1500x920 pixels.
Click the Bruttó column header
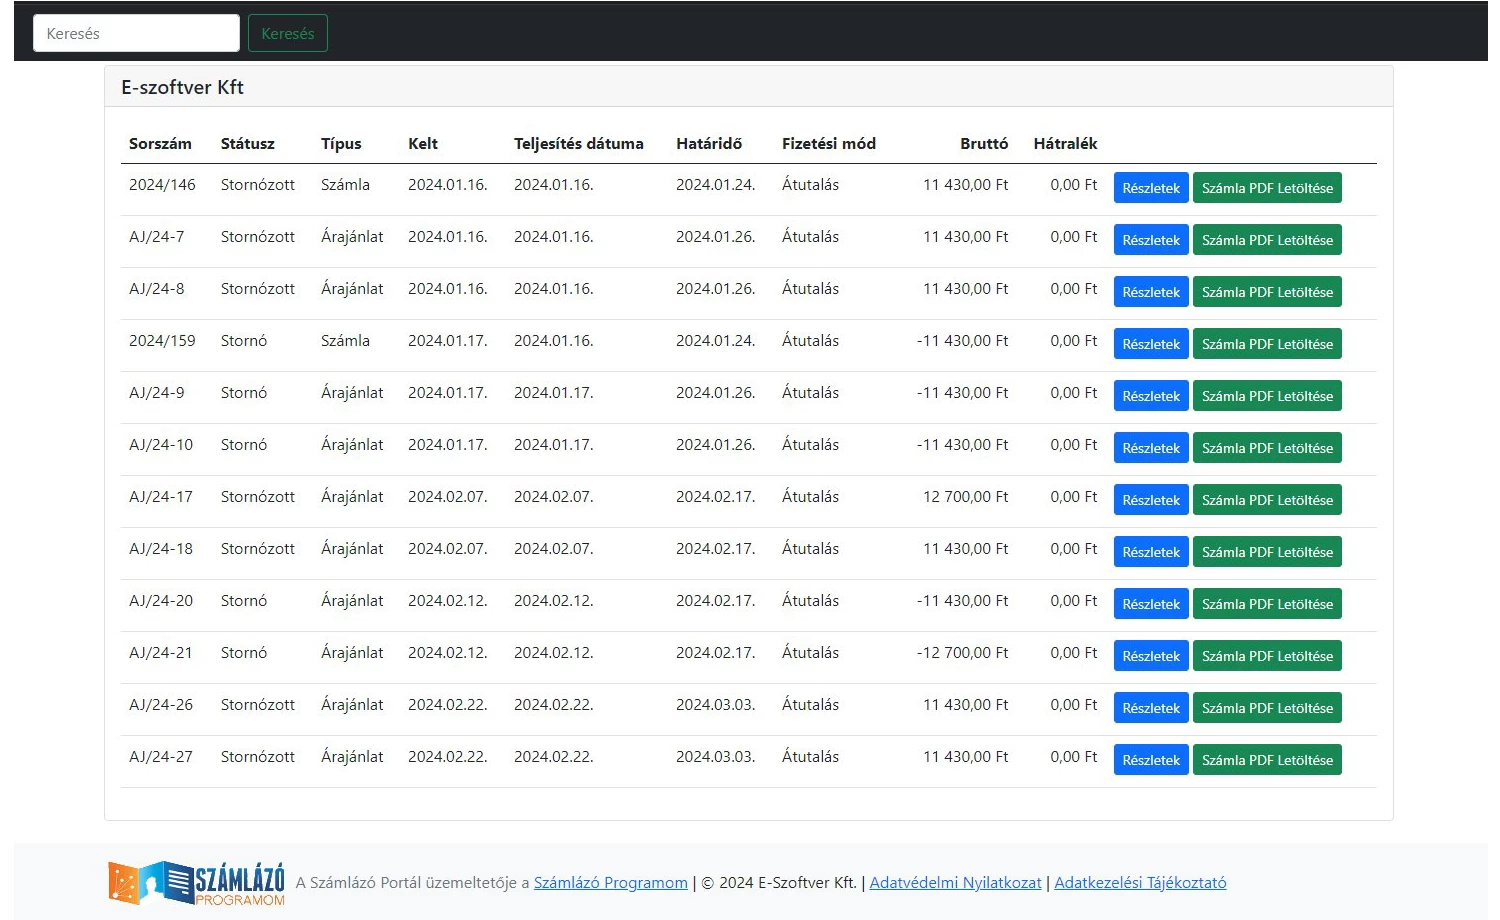click(x=984, y=144)
